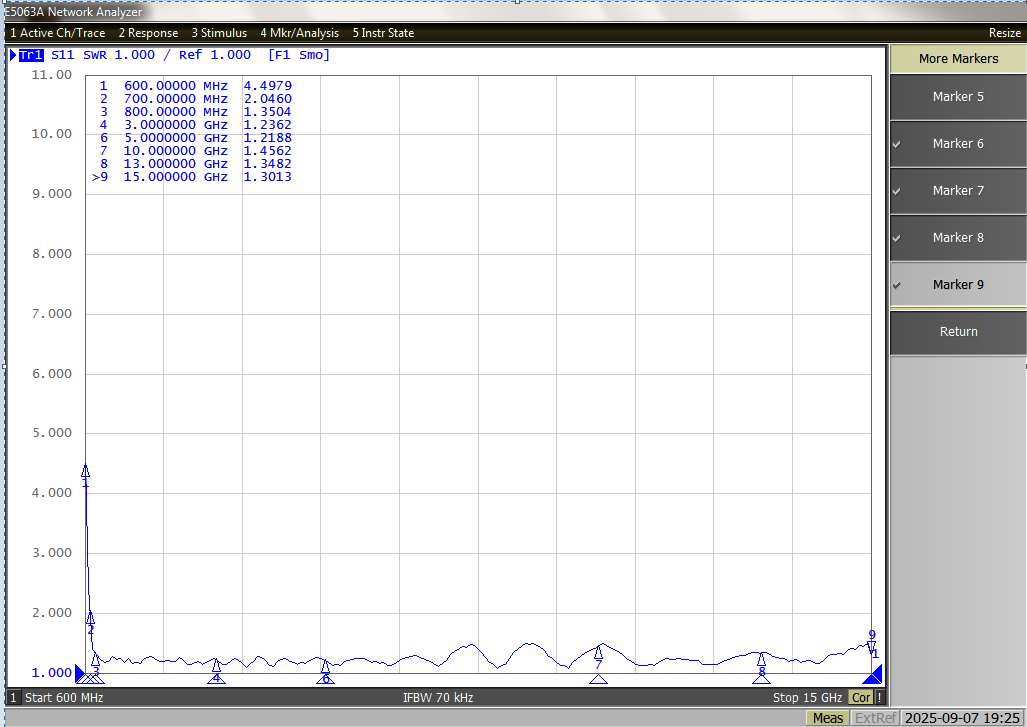
Task: Click the Cor correction status indicator
Action: [x=860, y=697]
